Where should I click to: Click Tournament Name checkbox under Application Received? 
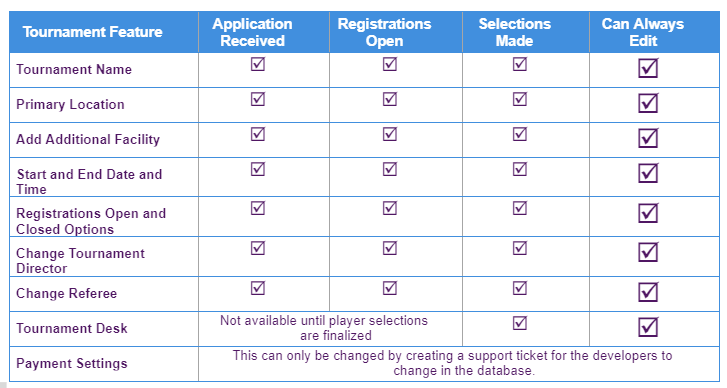pos(258,64)
